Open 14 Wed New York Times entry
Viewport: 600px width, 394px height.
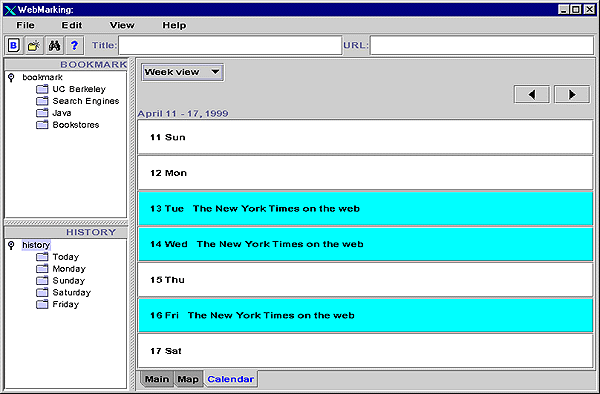pyautogui.click(x=365, y=244)
